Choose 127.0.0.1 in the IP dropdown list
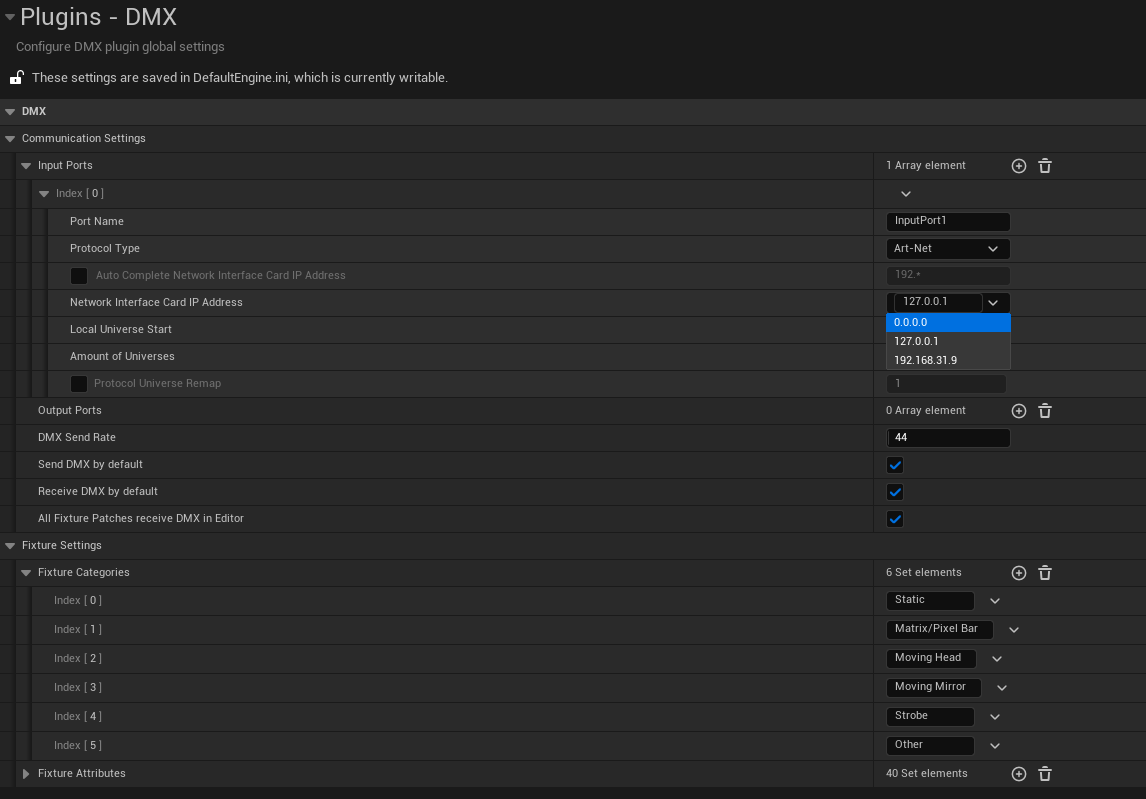The width and height of the screenshot is (1146, 799). coord(948,341)
